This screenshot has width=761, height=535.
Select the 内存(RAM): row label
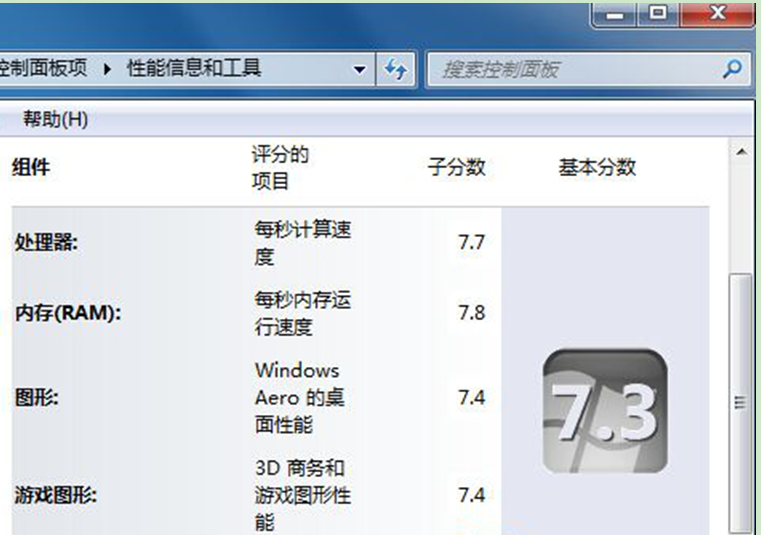coord(68,313)
